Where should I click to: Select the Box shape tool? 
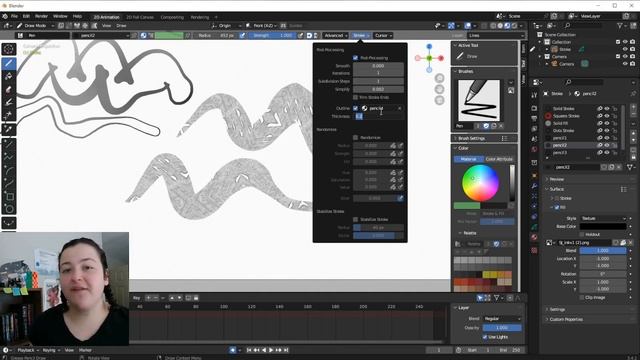click(x=9, y=196)
